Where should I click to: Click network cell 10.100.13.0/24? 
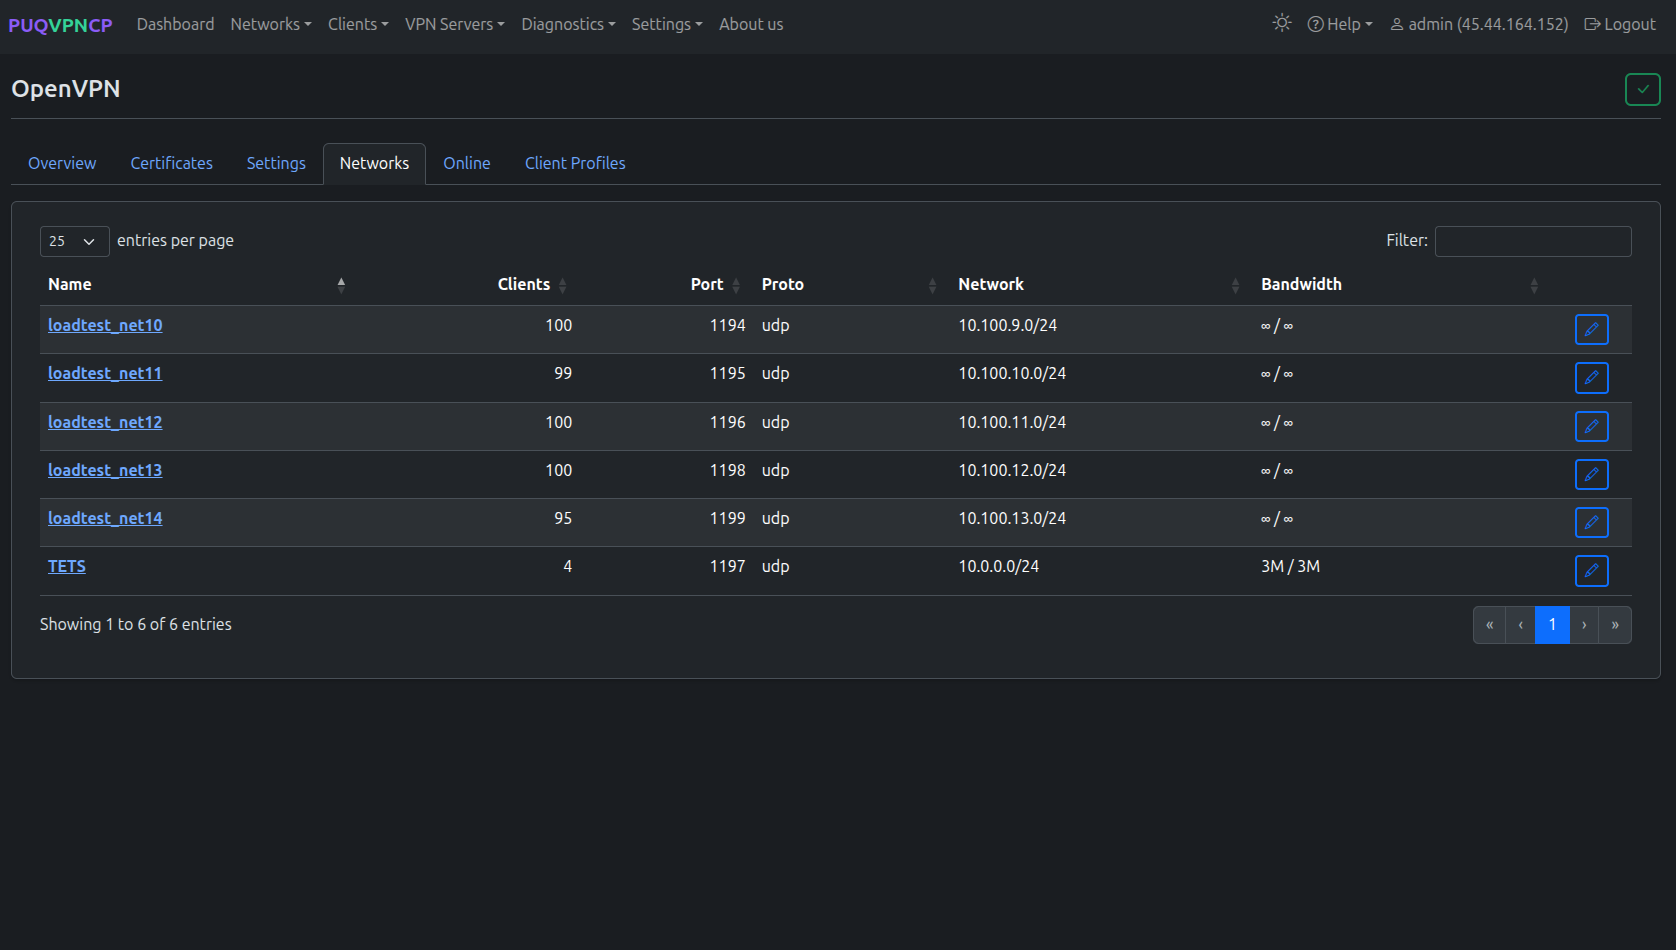(x=1012, y=518)
